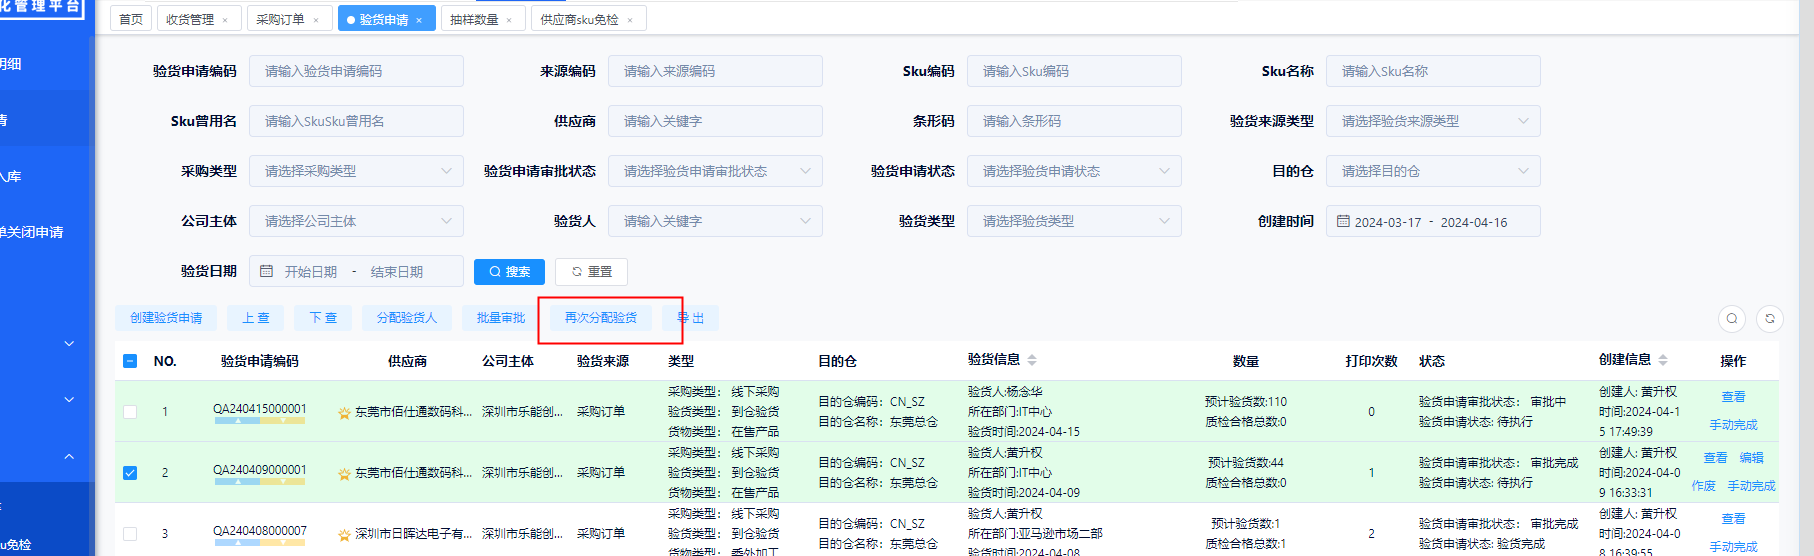Open the 采购类型 dropdown
The image size is (1814, 556).
point(356,171)
